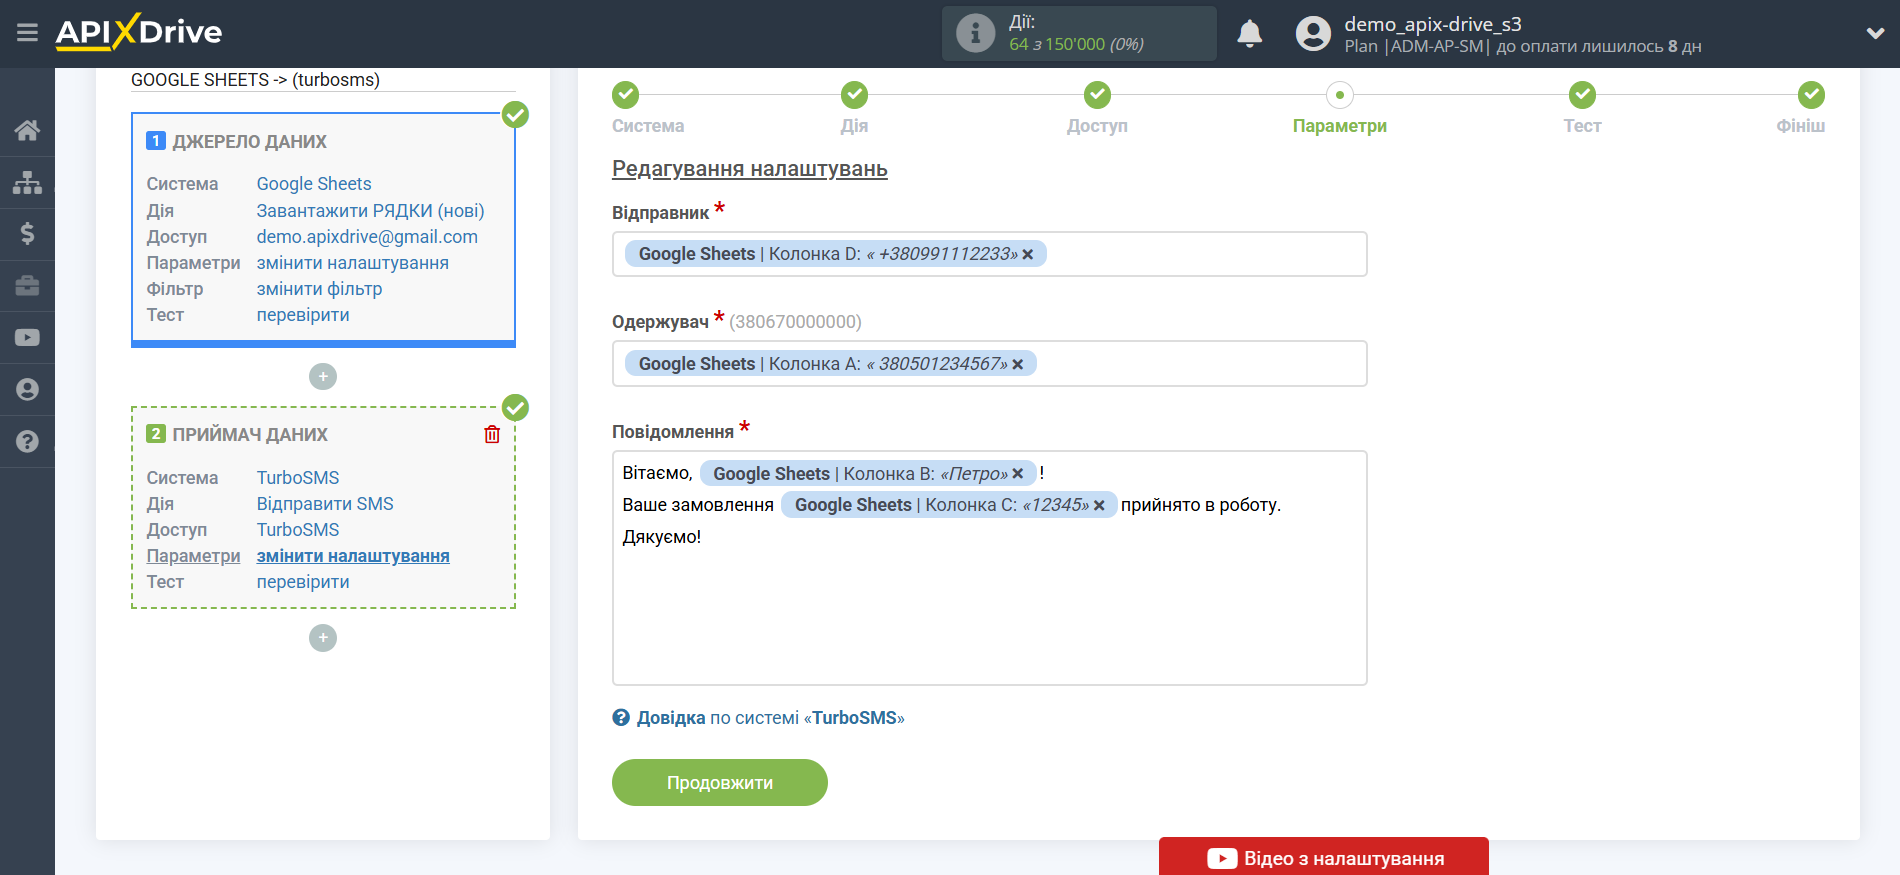
Task: Open the Система step label
Action: coord(648,126)
